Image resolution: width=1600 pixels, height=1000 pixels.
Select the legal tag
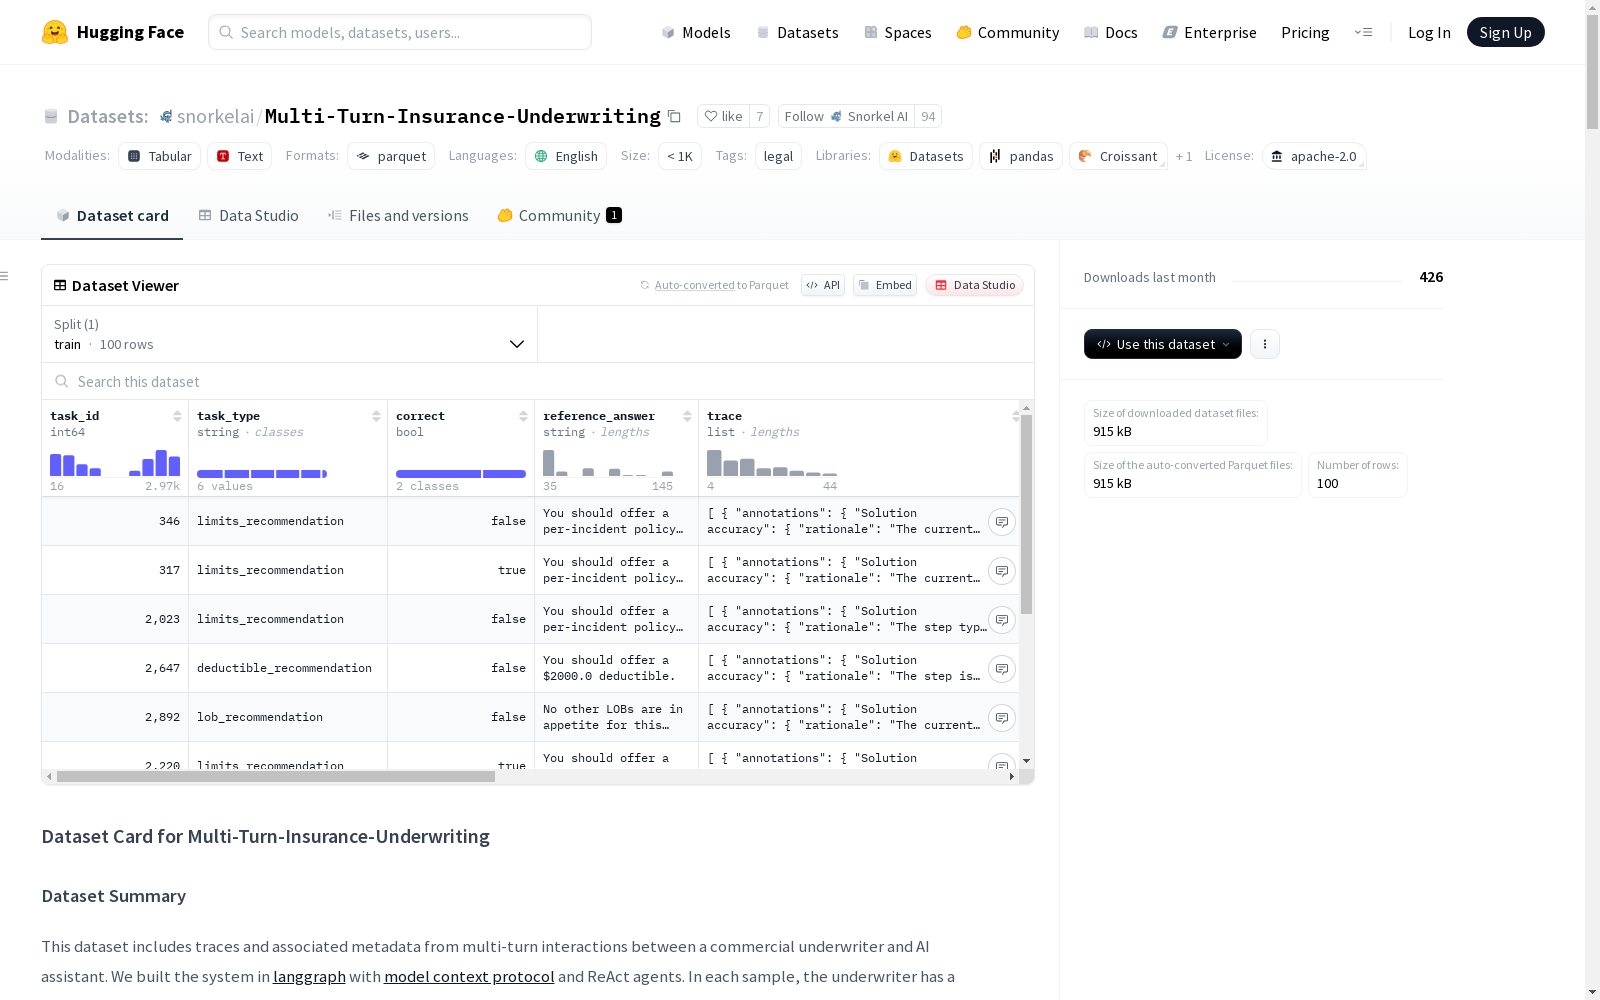coord(778,156)
